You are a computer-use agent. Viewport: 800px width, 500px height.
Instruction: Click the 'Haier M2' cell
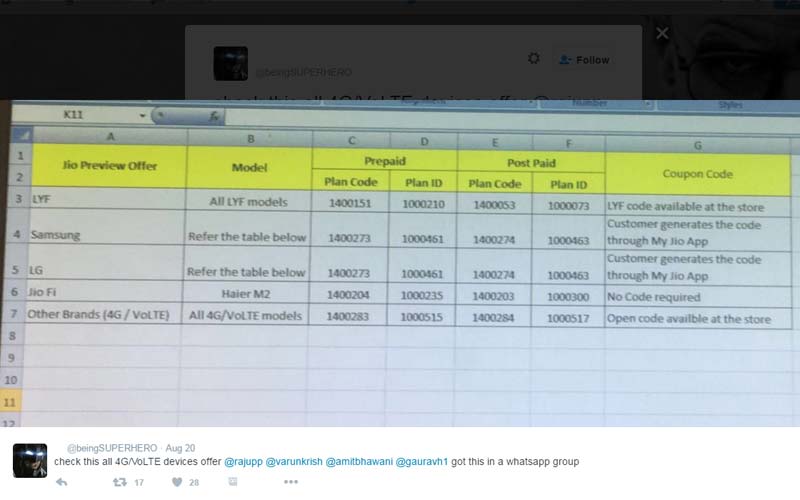[246, 294]
